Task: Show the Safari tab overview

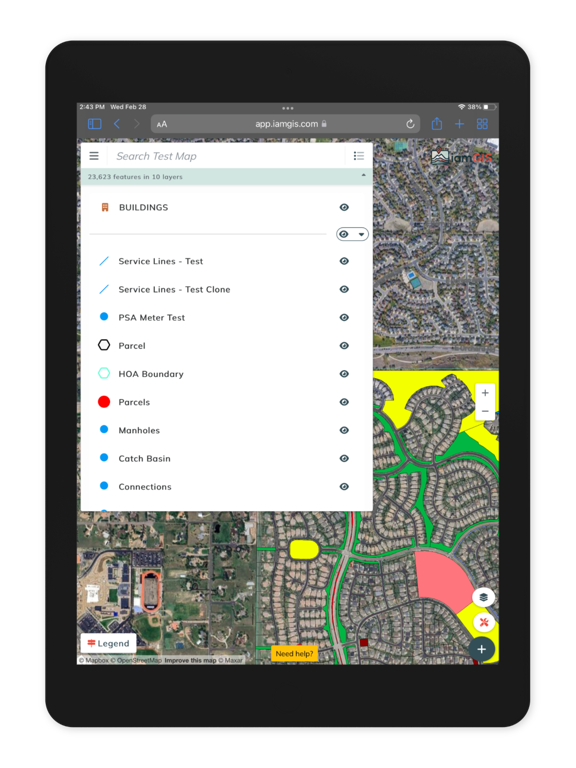Action: click(x=482, y=124)
